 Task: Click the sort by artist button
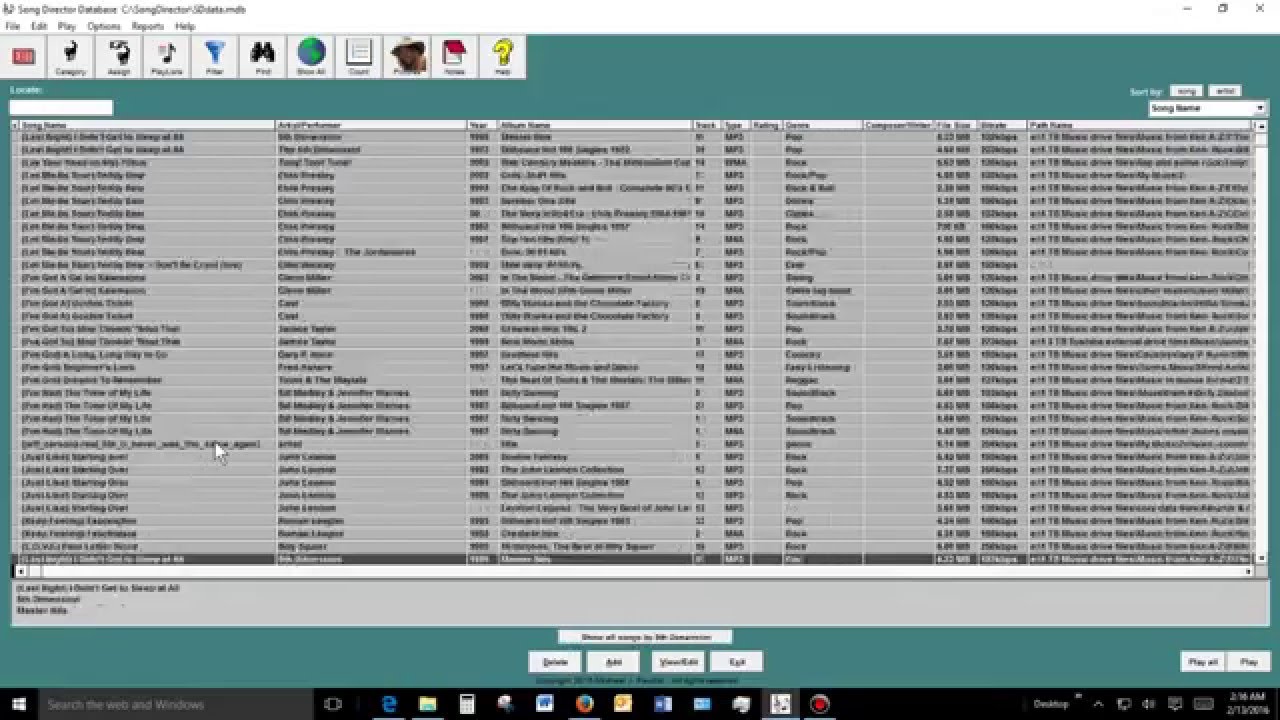click(1224, 91)
